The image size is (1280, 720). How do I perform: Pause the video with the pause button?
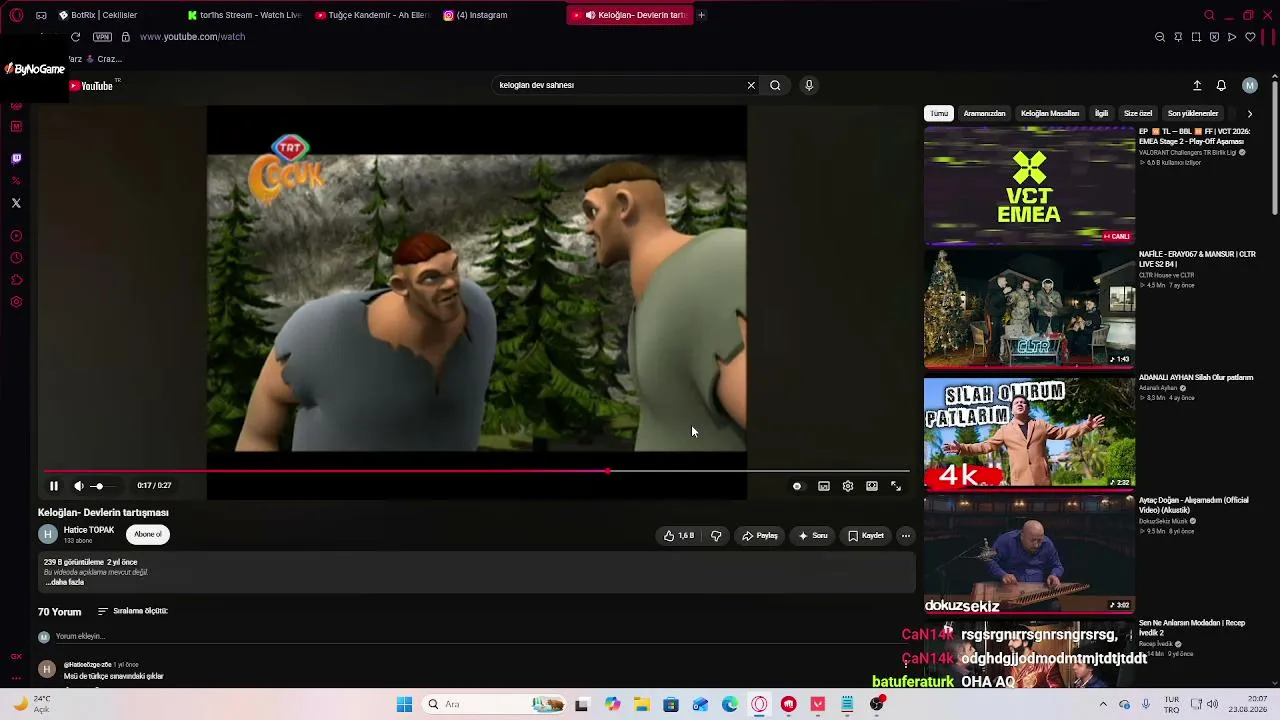coord(54,486)
